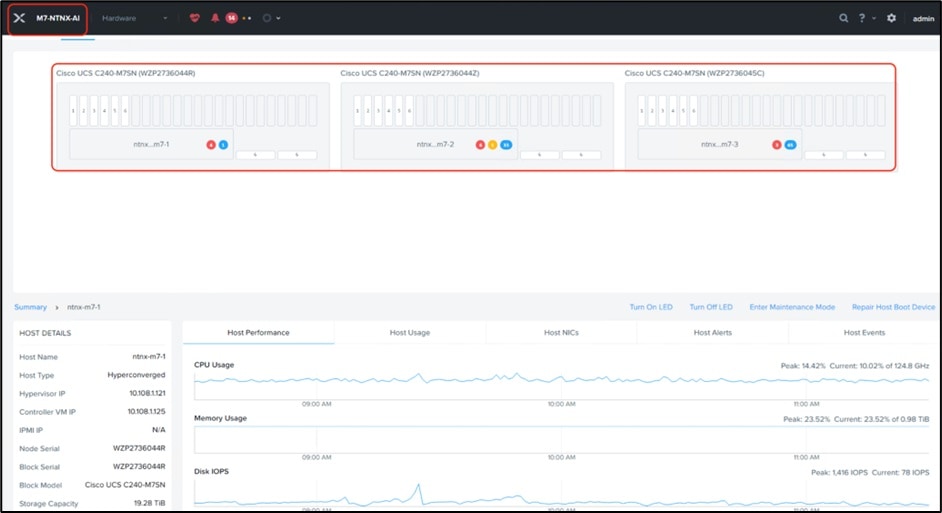942x513 pixels.
Task: Click Hypervisor IP value 10.108.1.121
Action: 147,393
